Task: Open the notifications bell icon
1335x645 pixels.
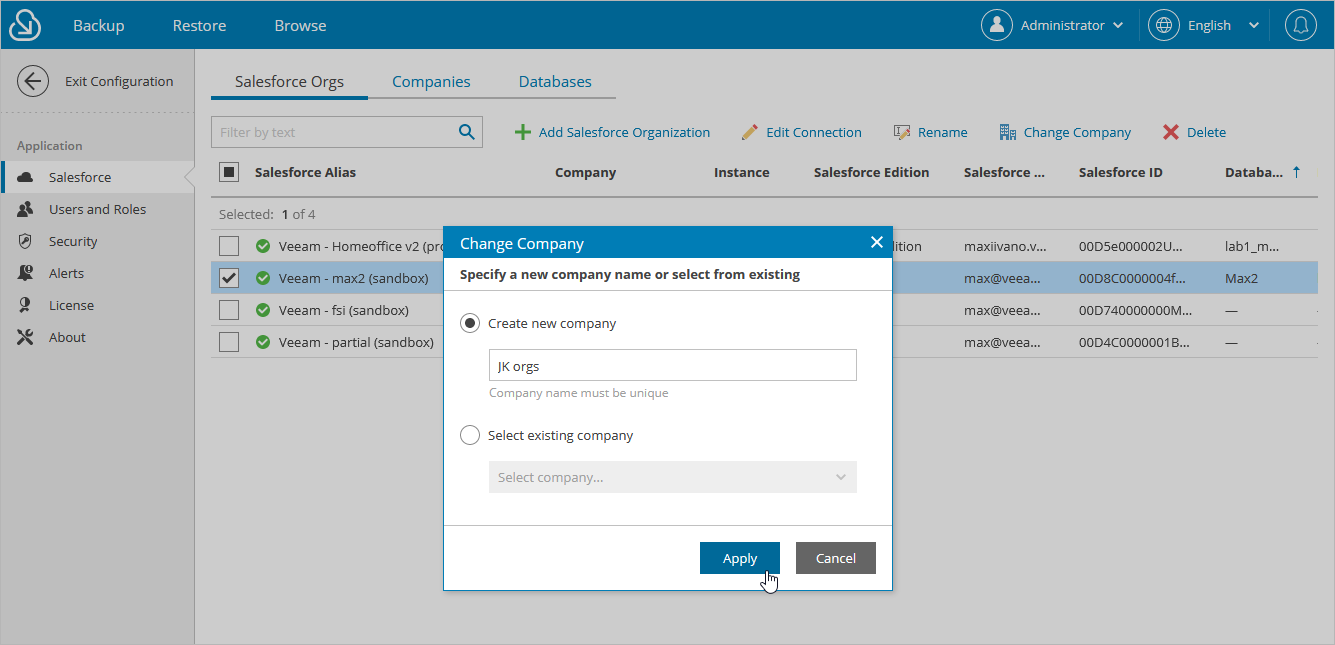Action: [x=1301, y=26]
